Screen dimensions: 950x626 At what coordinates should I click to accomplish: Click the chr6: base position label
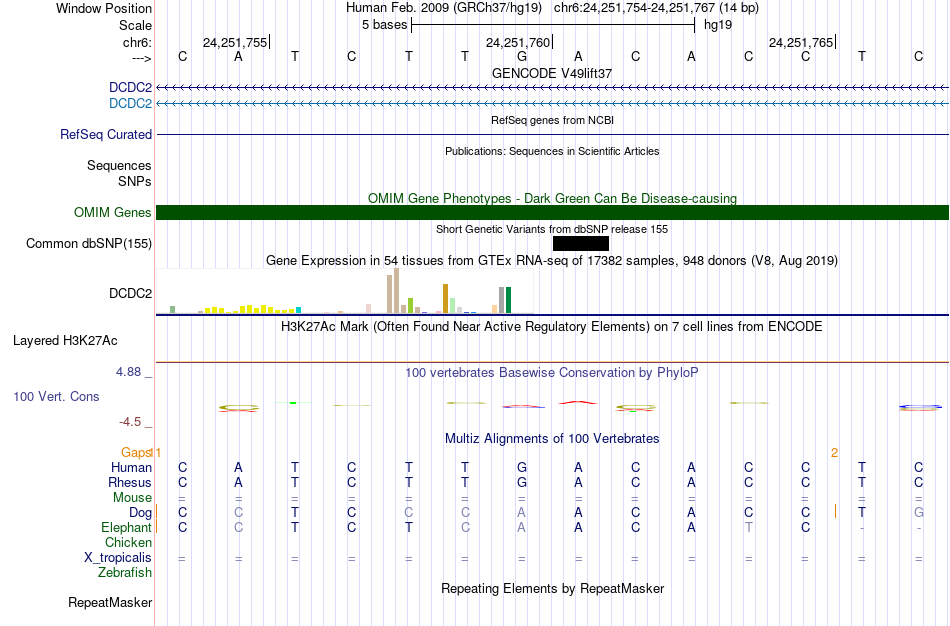(x=138, y=42)
